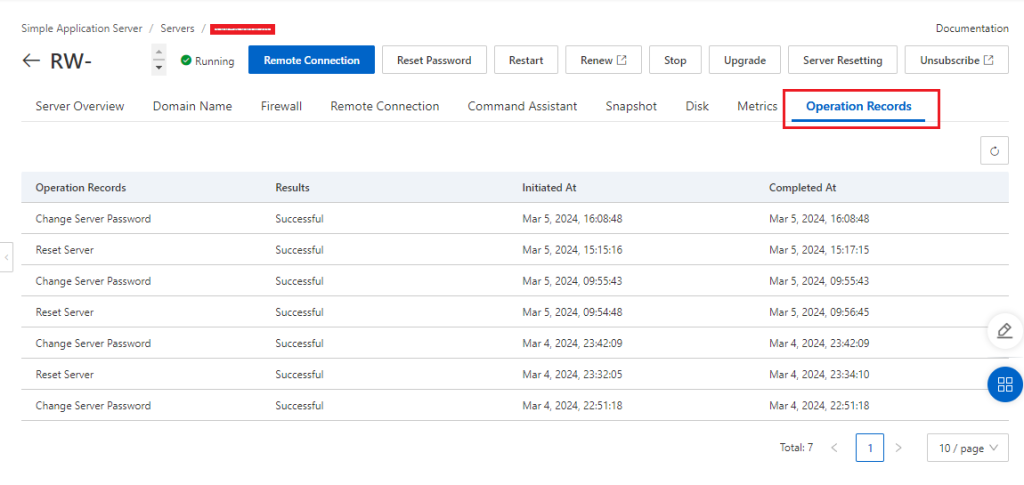The width and height of the screenshot is (1024, 485).
Task: Click Reset Password button
Action: click(434, 60)
